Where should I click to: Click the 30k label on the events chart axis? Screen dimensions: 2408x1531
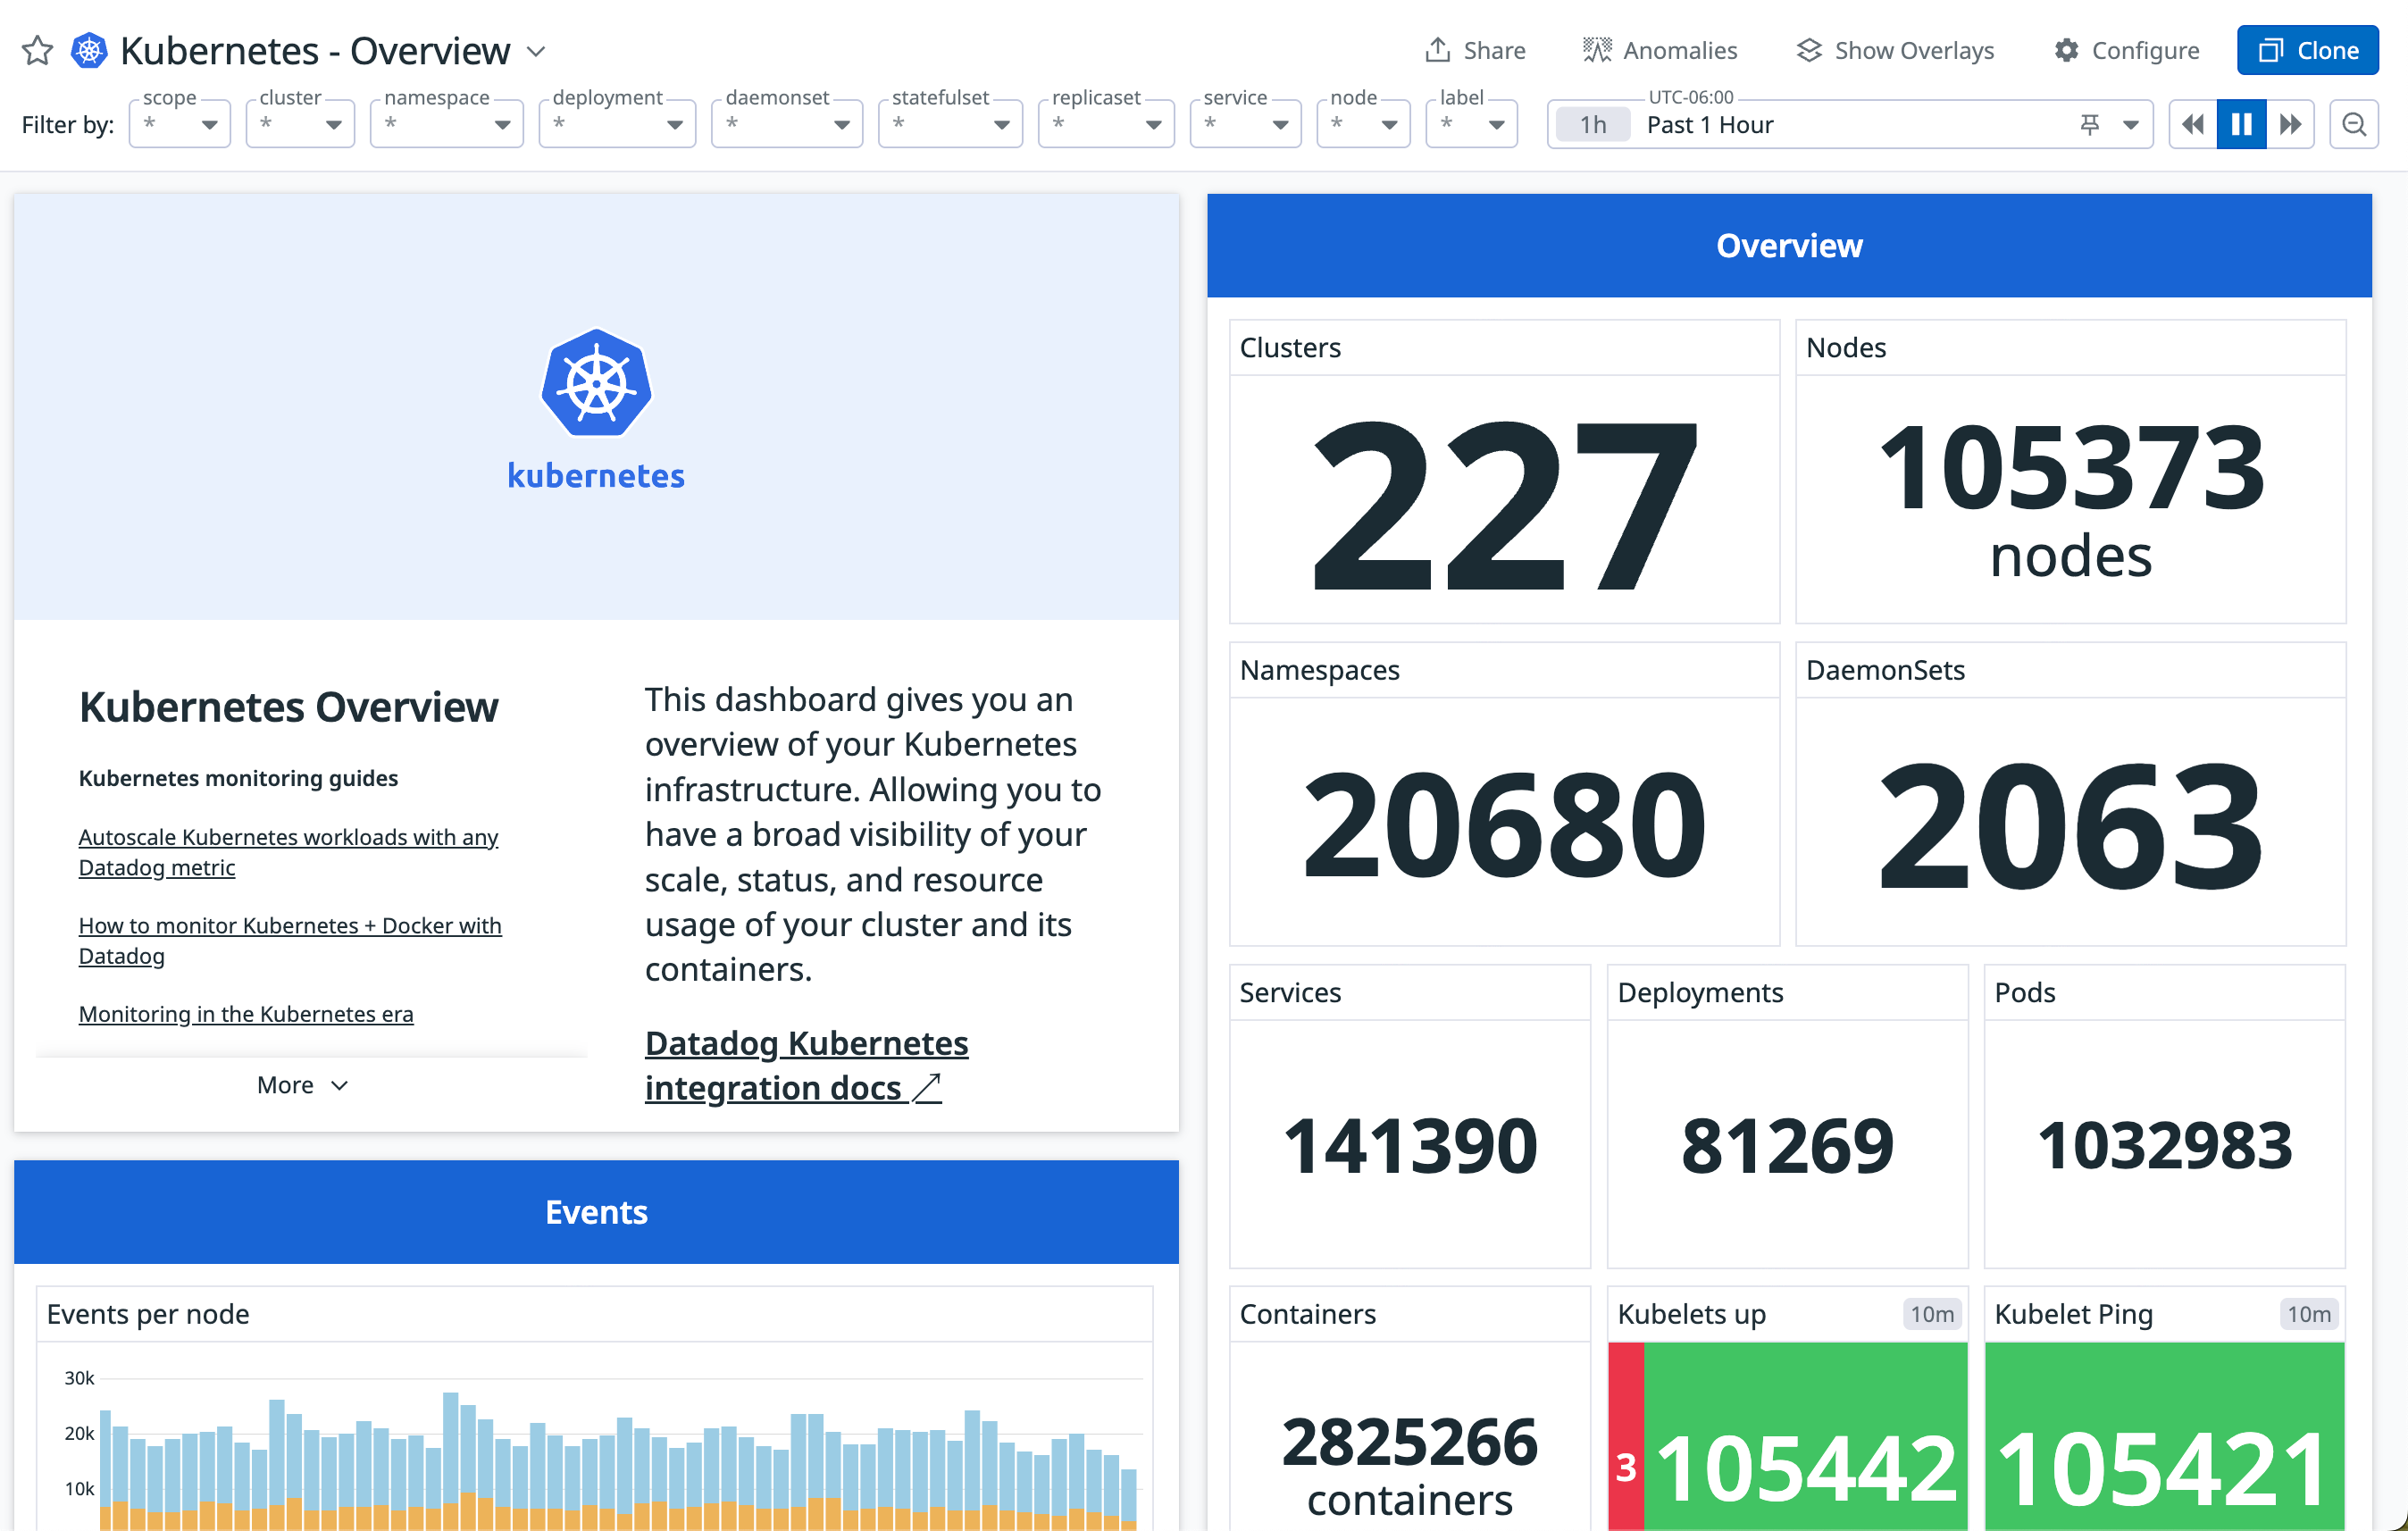tap(79, 1378)
